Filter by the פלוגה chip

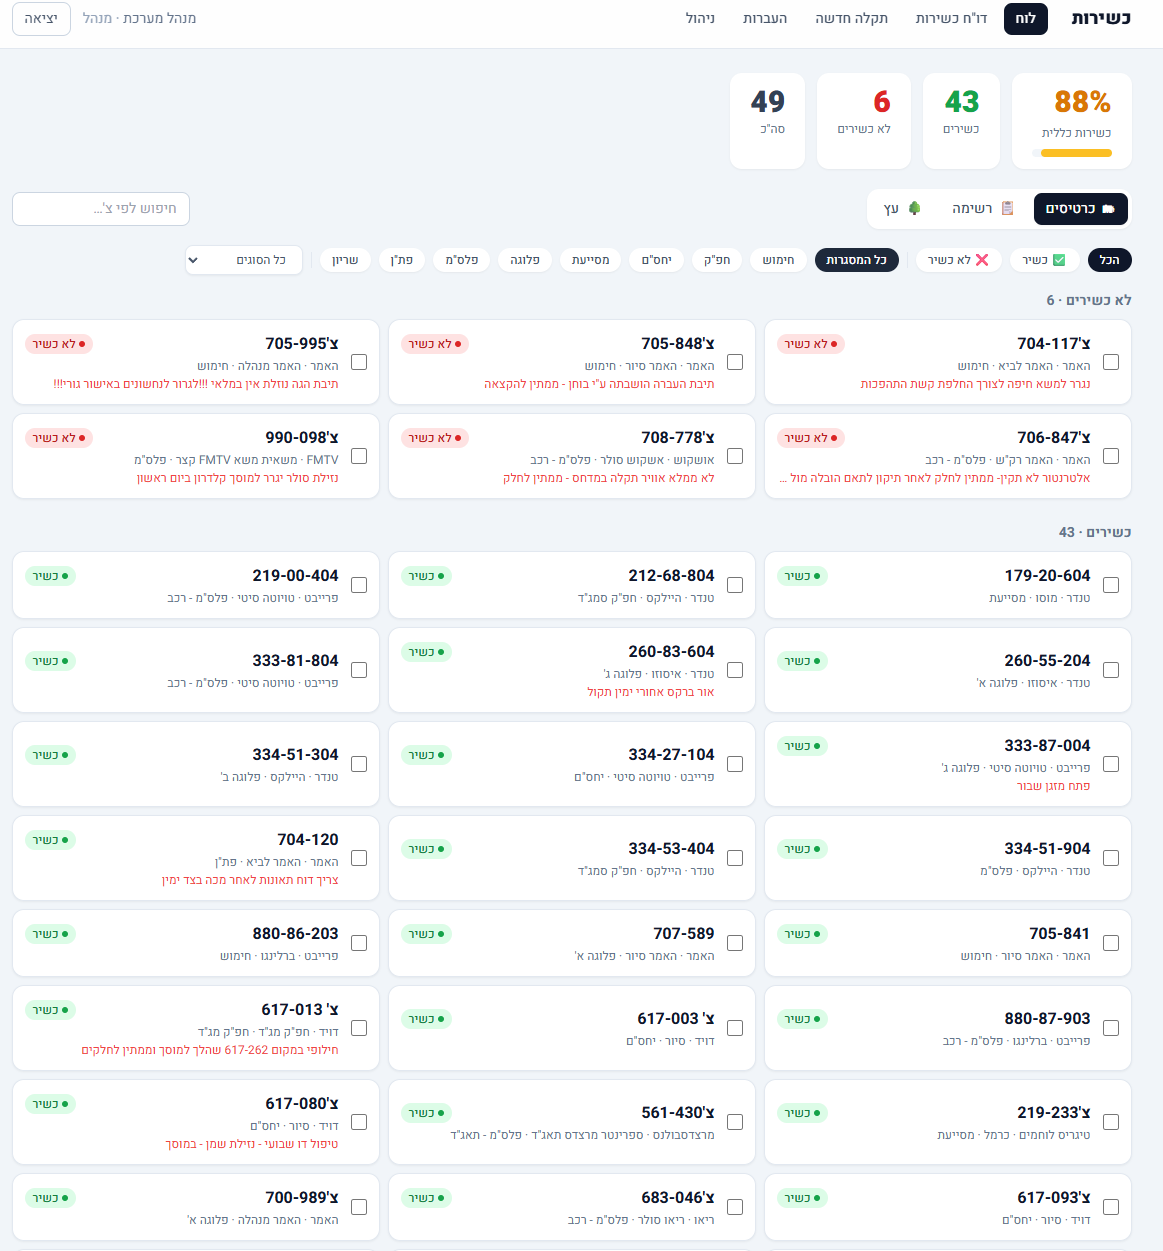pos(525,260)
